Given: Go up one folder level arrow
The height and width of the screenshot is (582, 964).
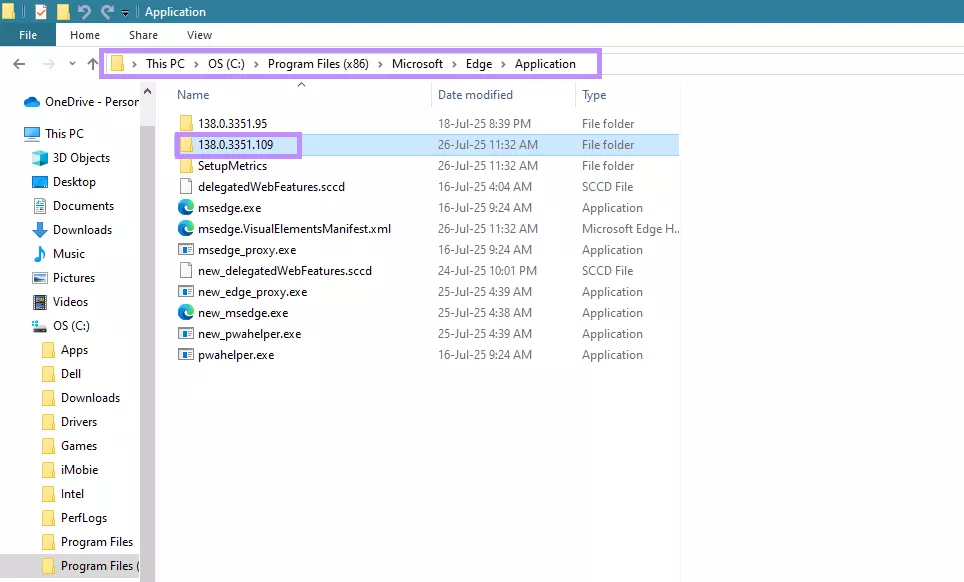Looking at the screenshot, I should 93,63.
